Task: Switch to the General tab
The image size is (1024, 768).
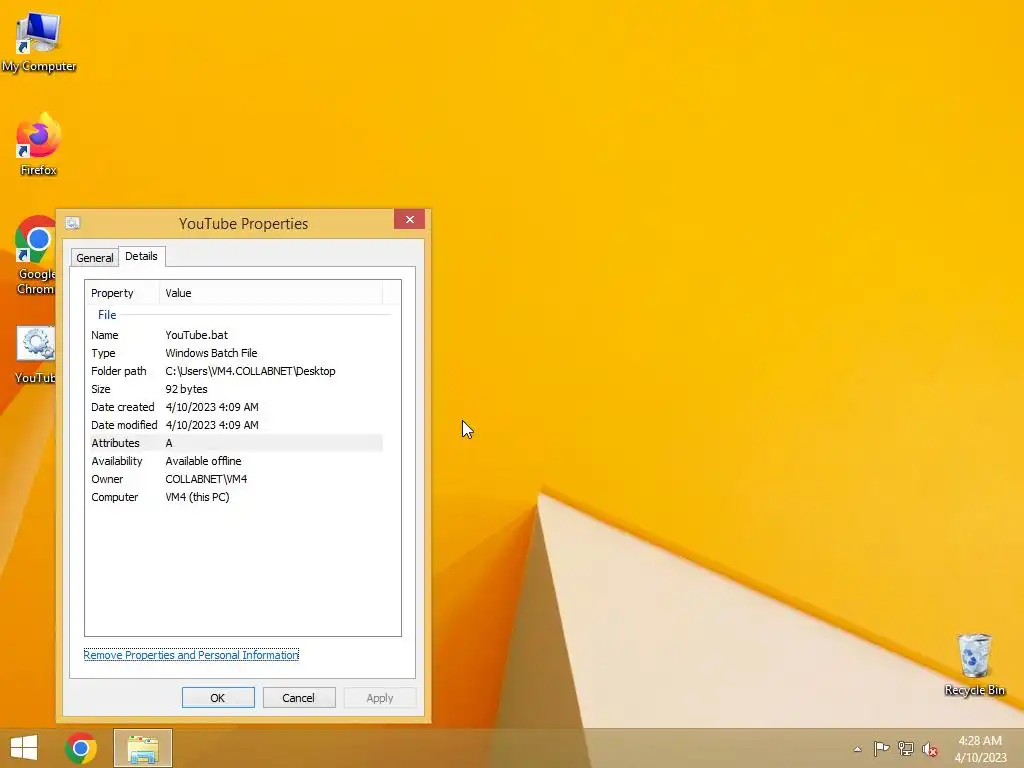Action: point(95,257)
